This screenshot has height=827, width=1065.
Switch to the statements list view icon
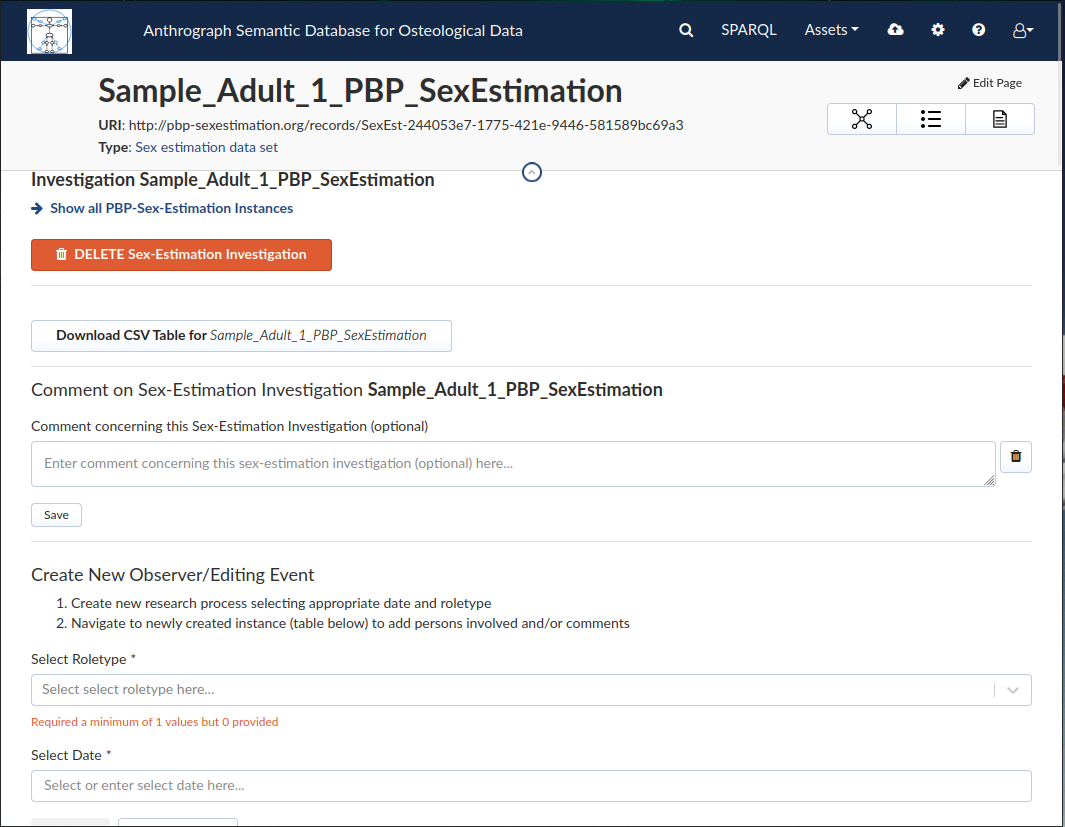931,120
